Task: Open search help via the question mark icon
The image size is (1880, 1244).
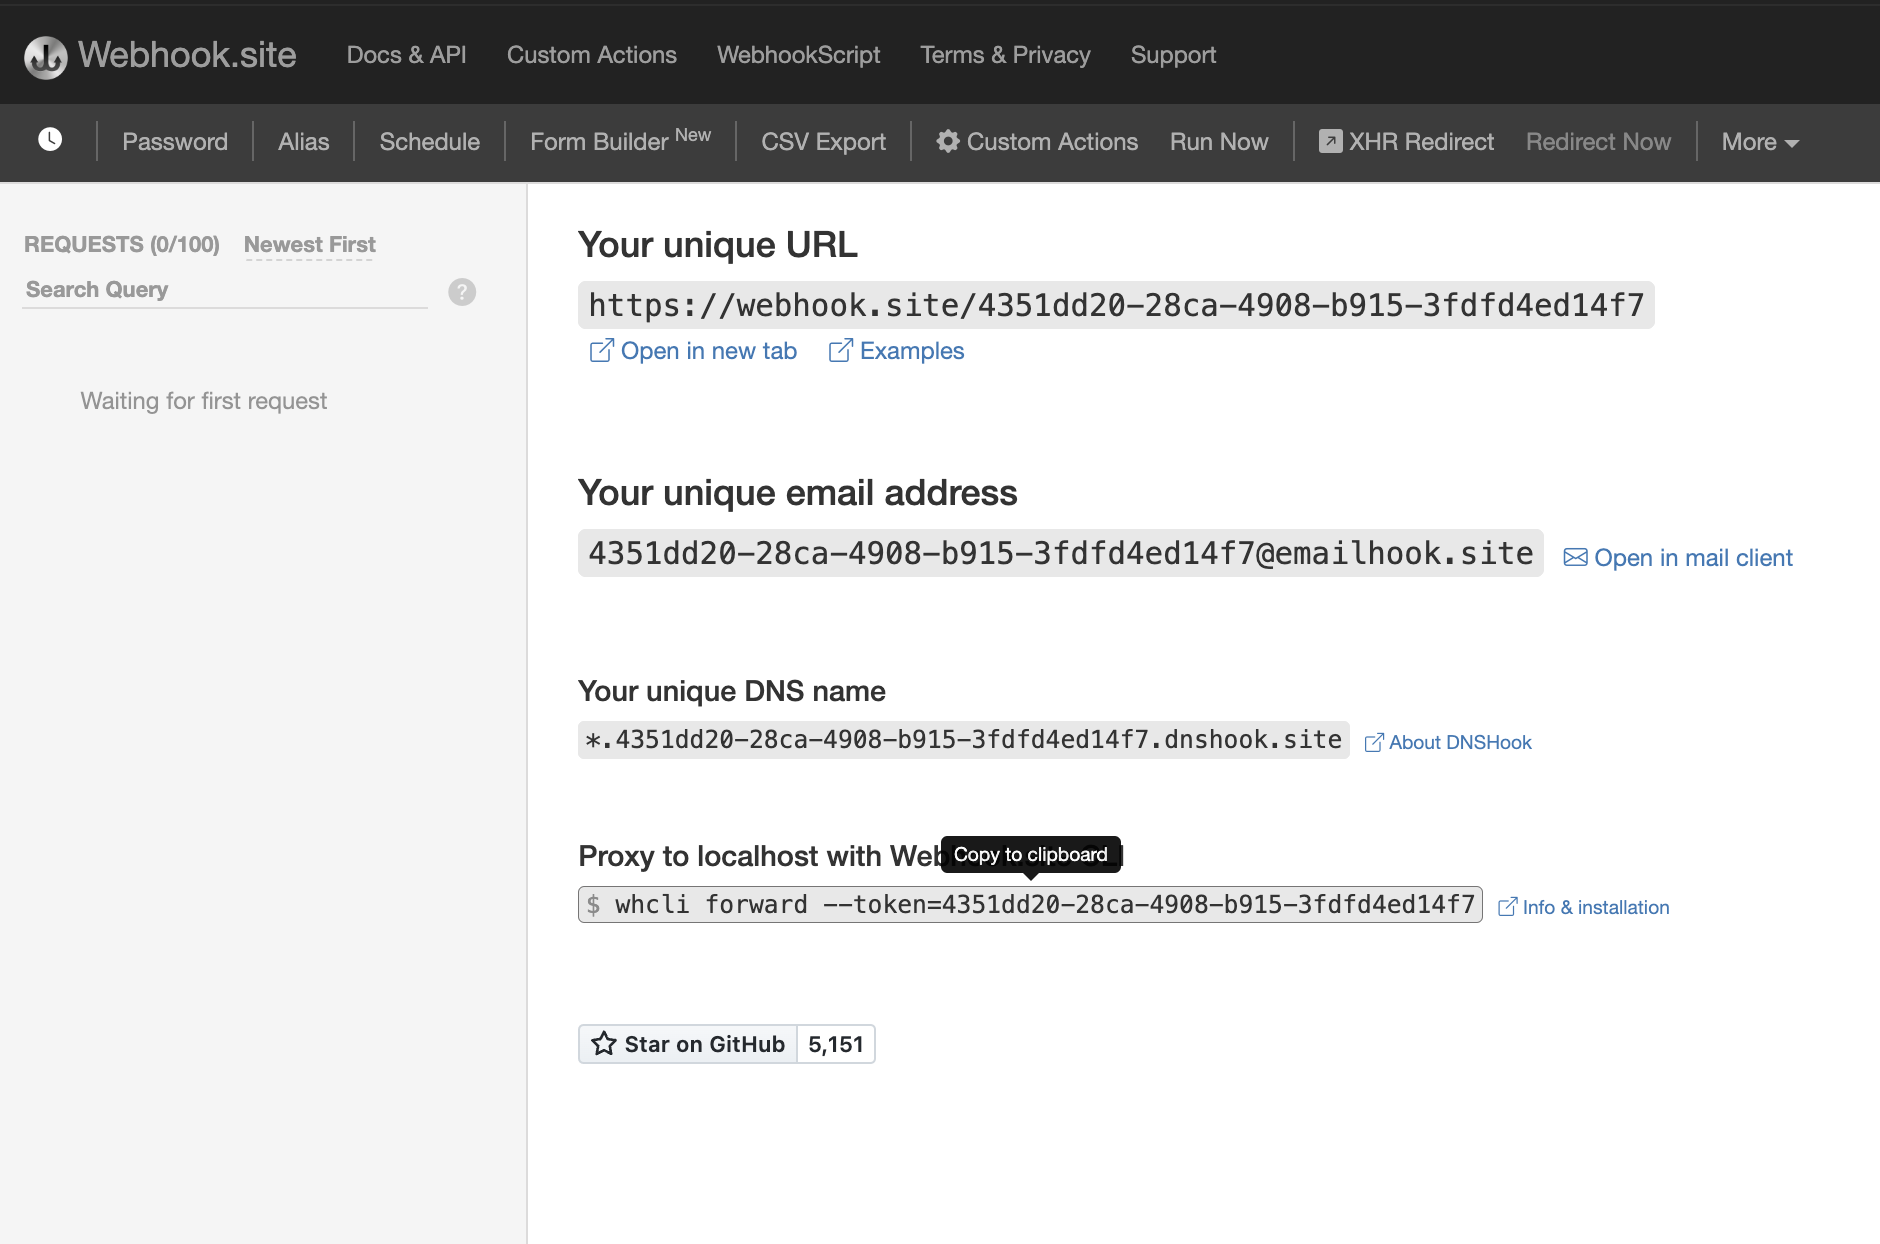Action: pos(461,292)
